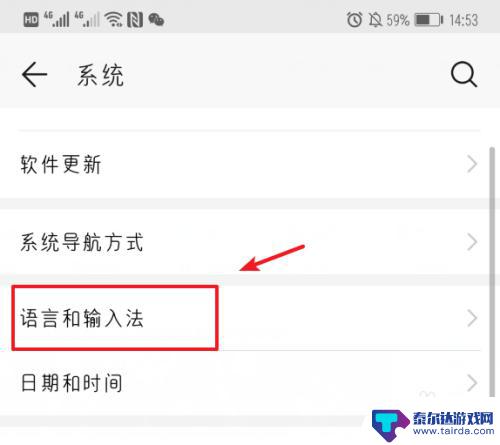Tap the WeChat notification icon
The image size is (500, 445).
(156, 20)
